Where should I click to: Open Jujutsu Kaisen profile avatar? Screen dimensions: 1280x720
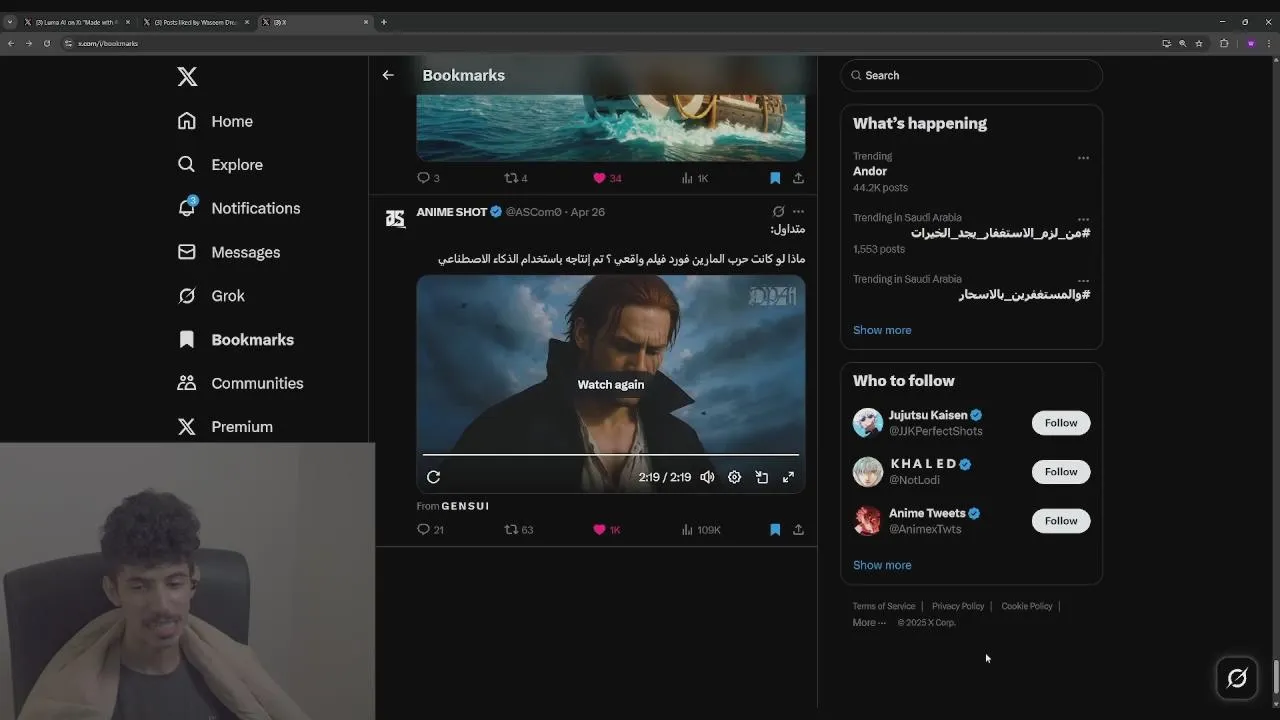click(867, 423)
